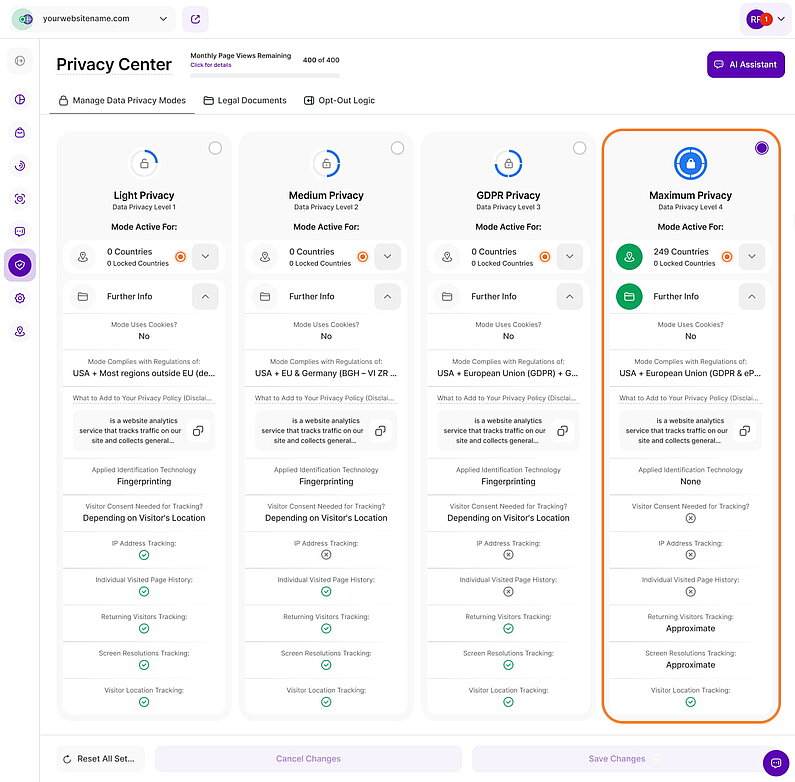The height and width of the screenshot is (782, 795).
Task: Select the Light Privacy mode radio button
Action: coord(215,148)
